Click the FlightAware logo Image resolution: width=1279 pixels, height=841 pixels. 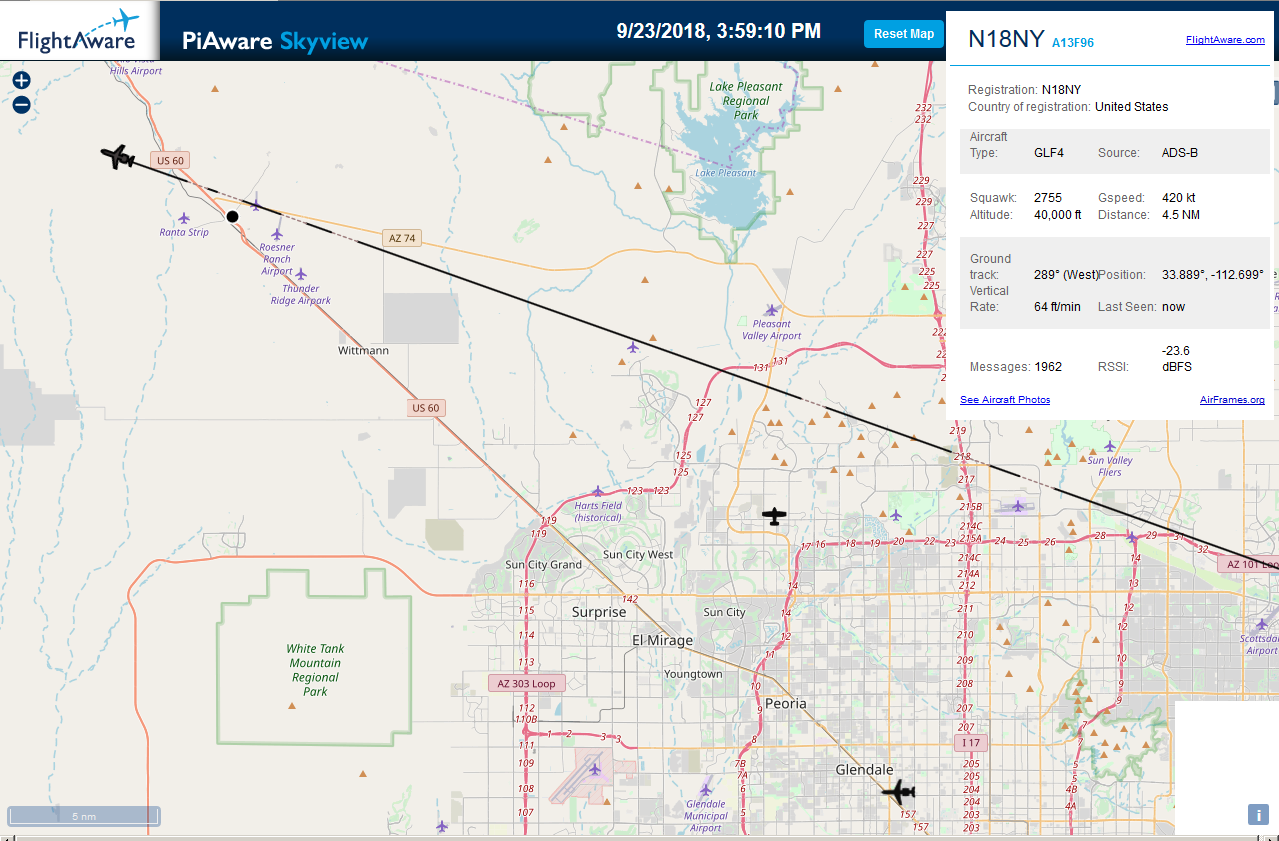(x=77, y=31)
